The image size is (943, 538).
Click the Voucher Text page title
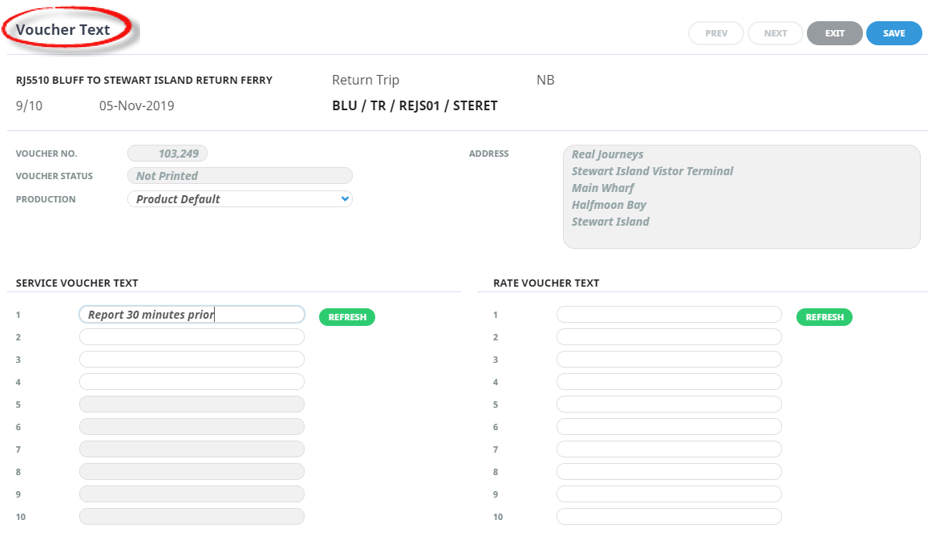tap(63, 30)
